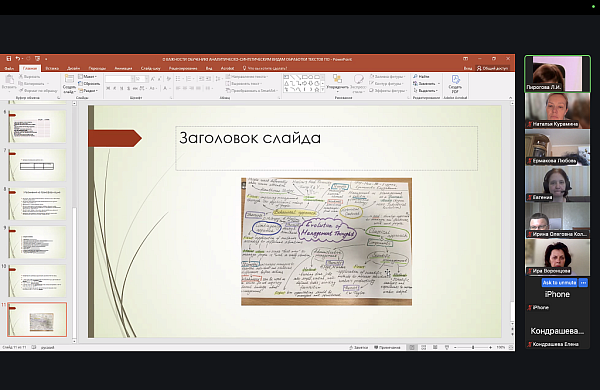Click the zoom slider handle in status bar

click(473, 348)
